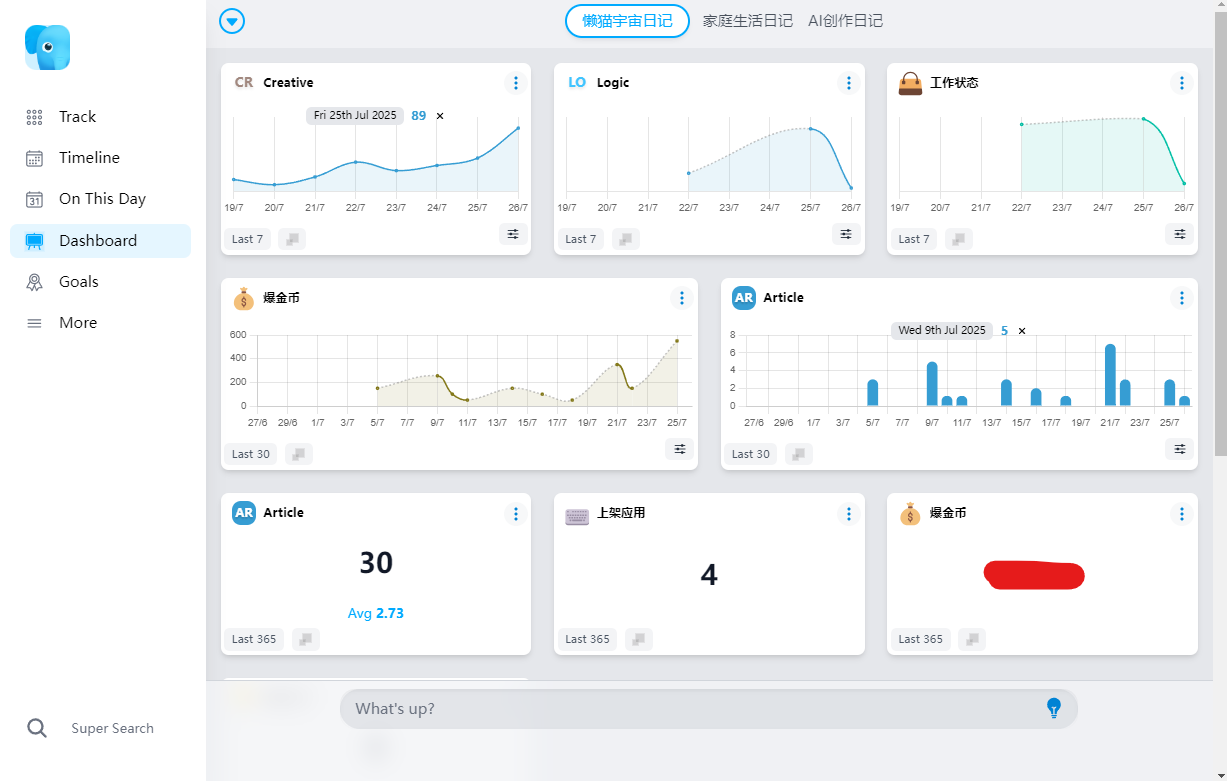This screenshot has width=1227, height=781.
Task: Switch to 家庭生活日记 journal tab
Action: pyautogui.click(x=748, y=21)
